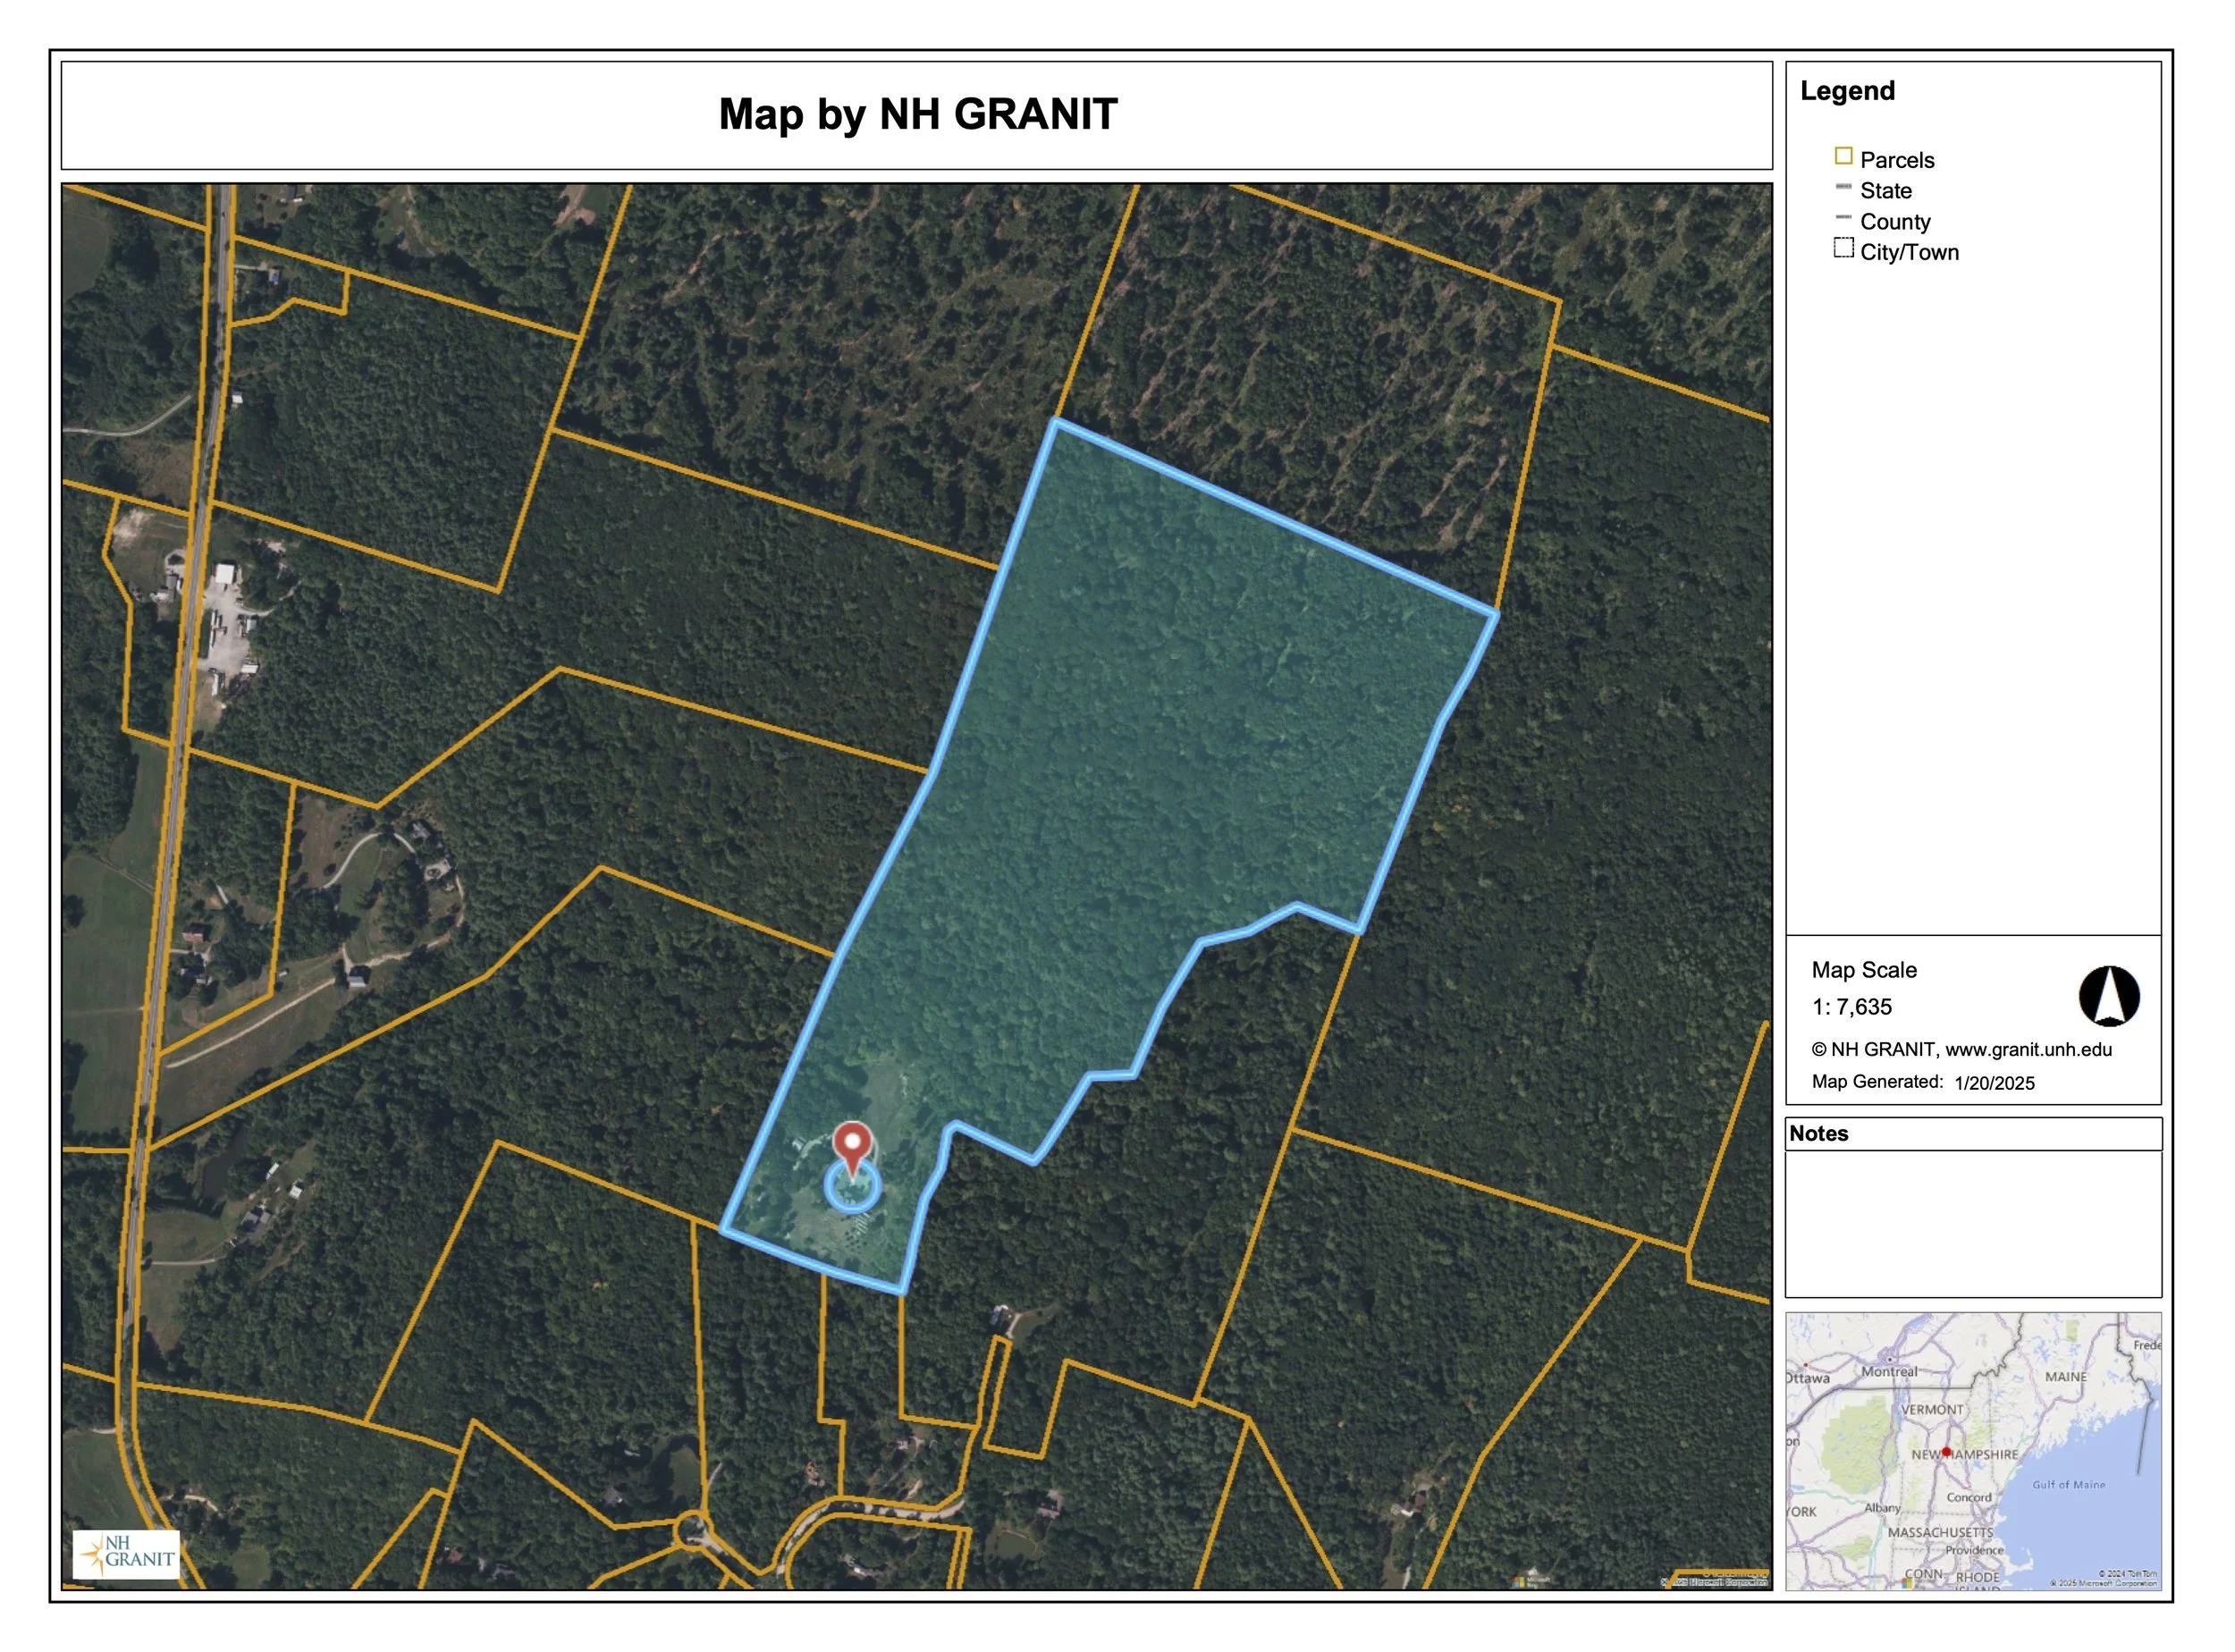Image resolution: width=2235 pixels, height=1652 pixels.
Task: Click the County legend line symbol
Action: (1843, 218)
